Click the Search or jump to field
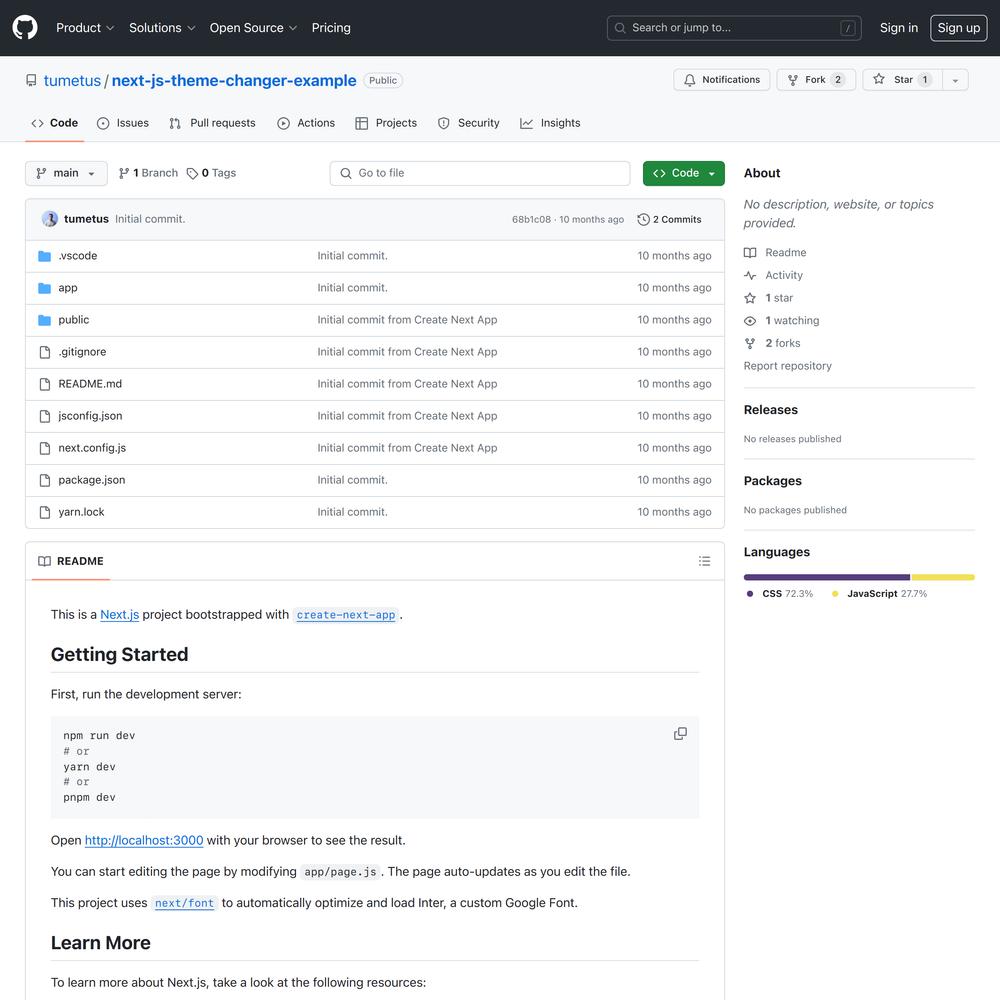Viewport: 1000px width, 1000px height. coord(734,28)
